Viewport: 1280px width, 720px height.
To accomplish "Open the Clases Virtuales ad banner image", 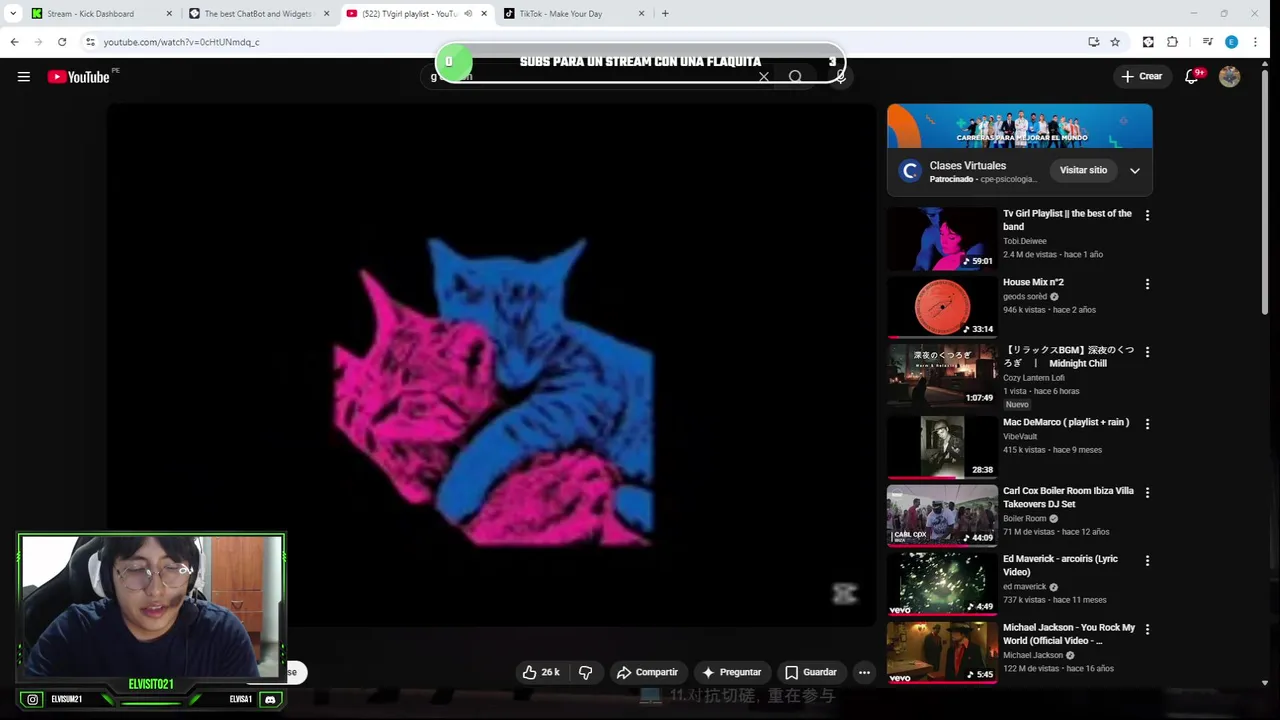I will coord(1019,126).
